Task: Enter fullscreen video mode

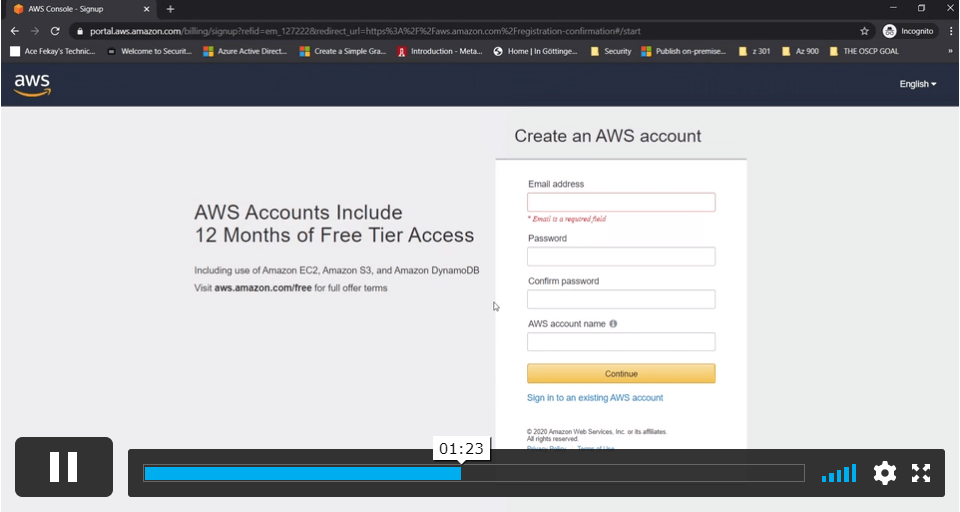Action: (x=921, y=473)
